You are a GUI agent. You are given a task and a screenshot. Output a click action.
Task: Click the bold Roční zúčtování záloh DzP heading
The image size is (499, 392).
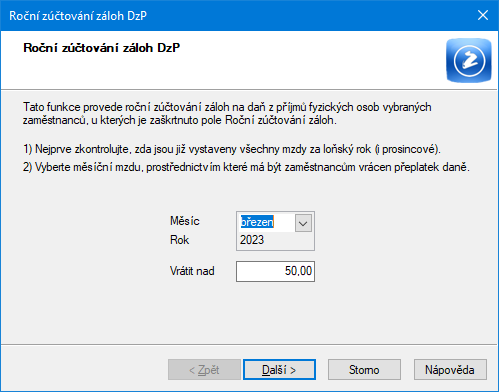tap(102, 48)
